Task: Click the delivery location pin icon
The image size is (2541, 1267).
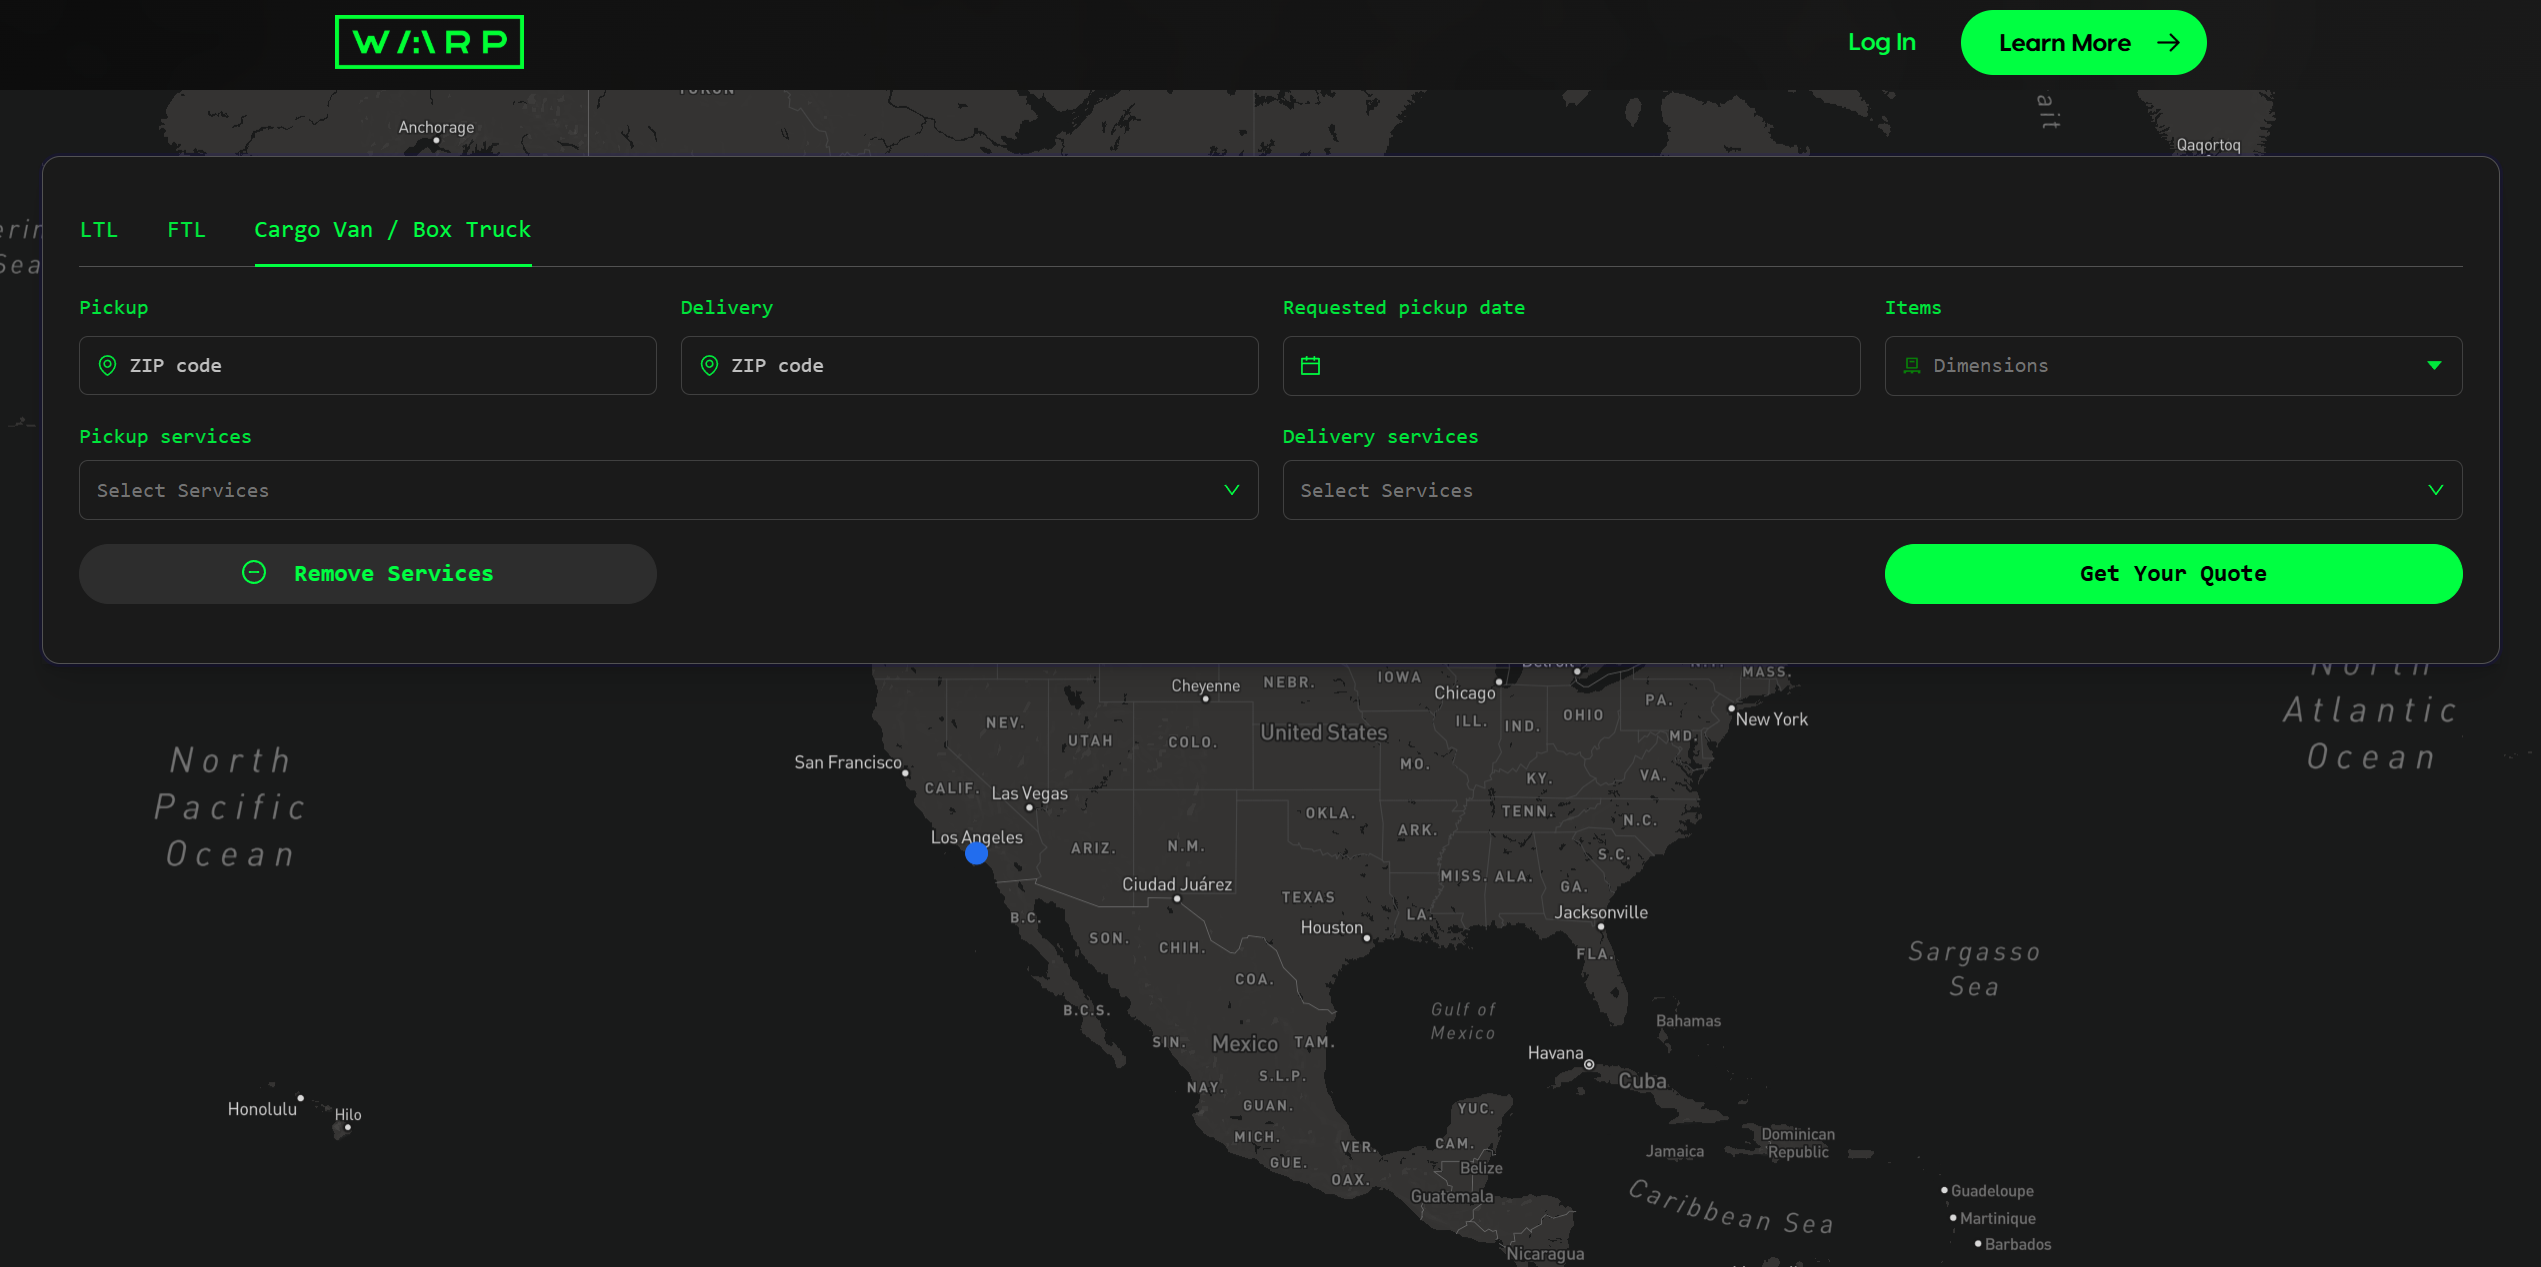Action: click(709, 365)
